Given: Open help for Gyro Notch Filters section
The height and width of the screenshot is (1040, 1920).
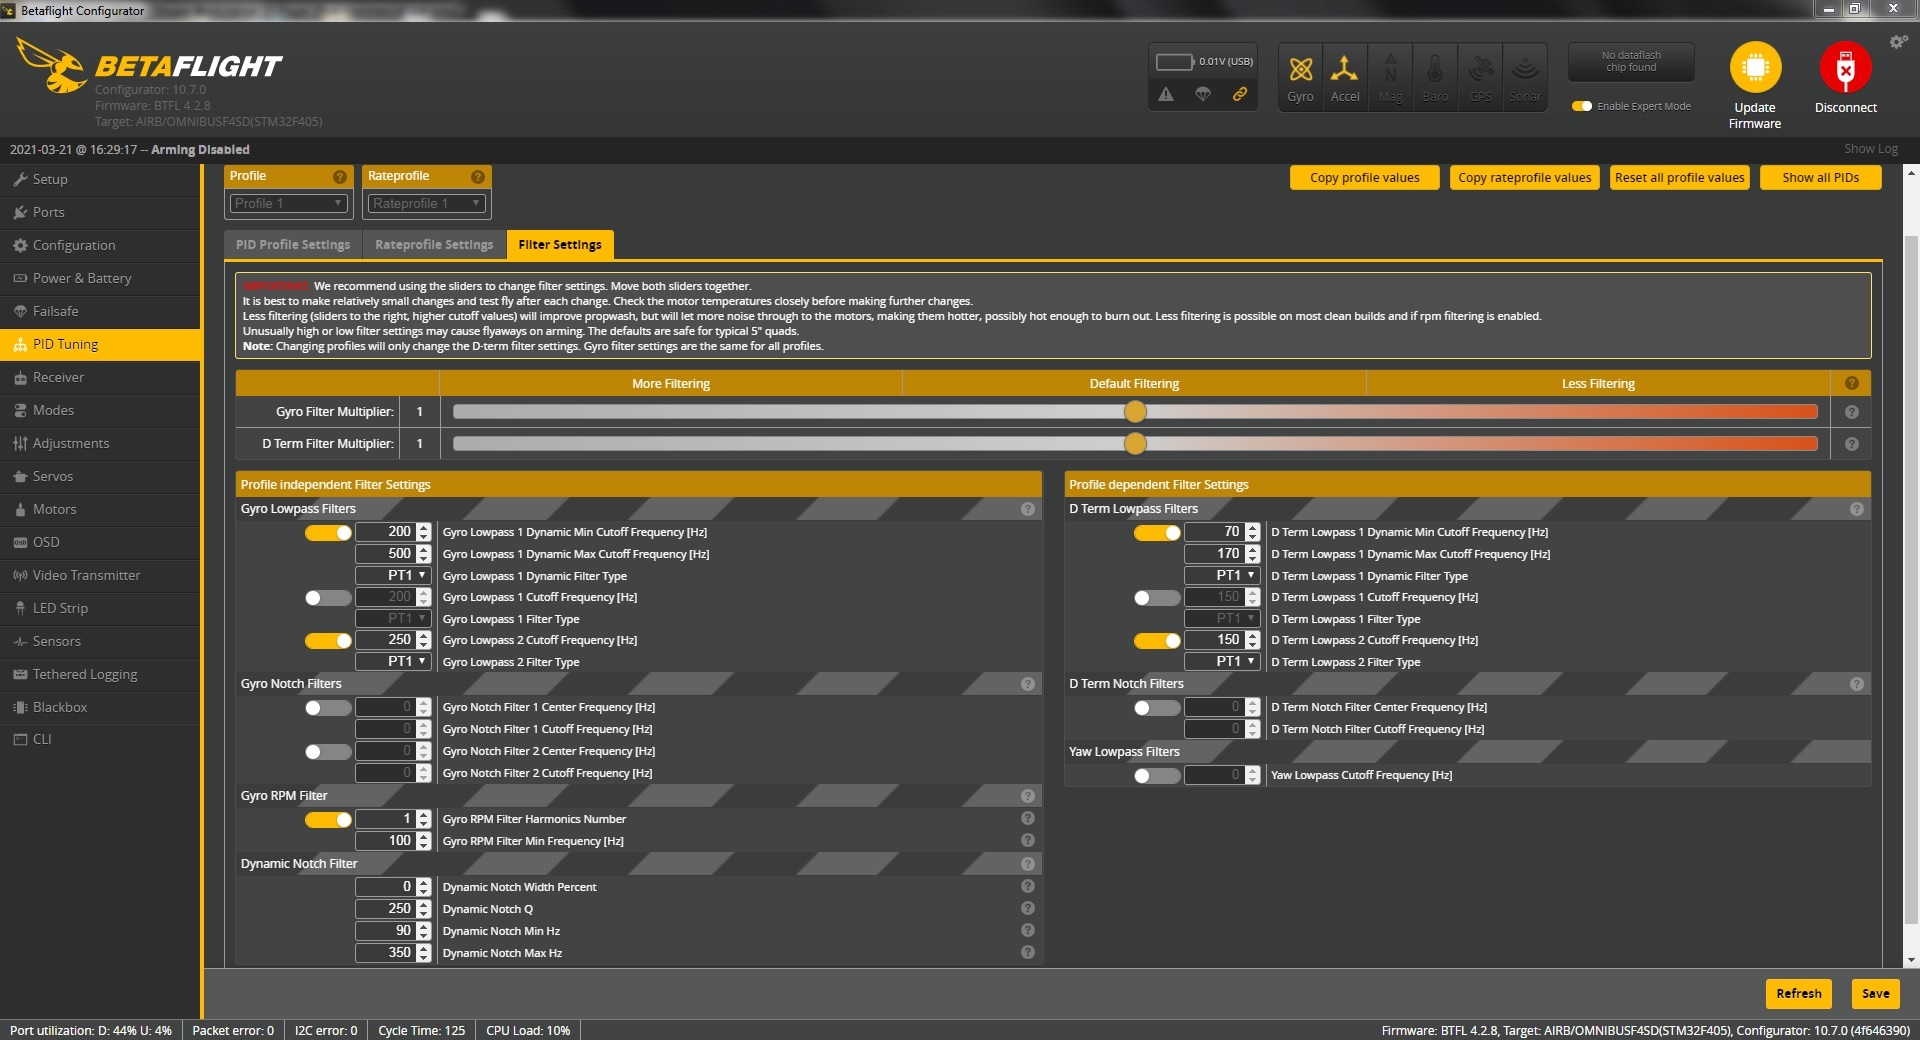Looking at the screenshot, I should pos(1028,684).
